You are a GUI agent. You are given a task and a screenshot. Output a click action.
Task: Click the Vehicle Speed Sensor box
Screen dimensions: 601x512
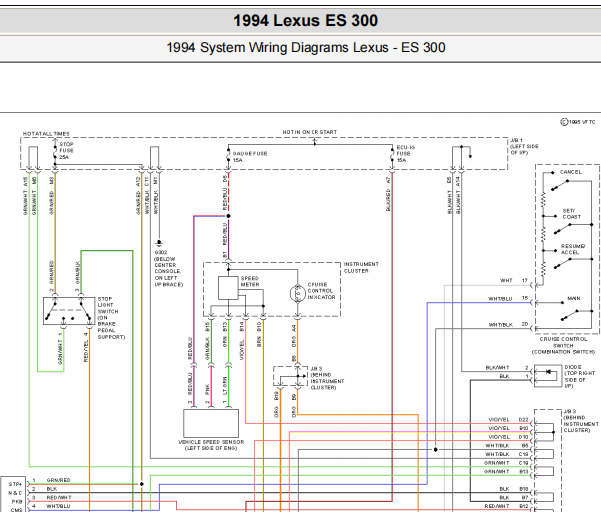(211, 423)
